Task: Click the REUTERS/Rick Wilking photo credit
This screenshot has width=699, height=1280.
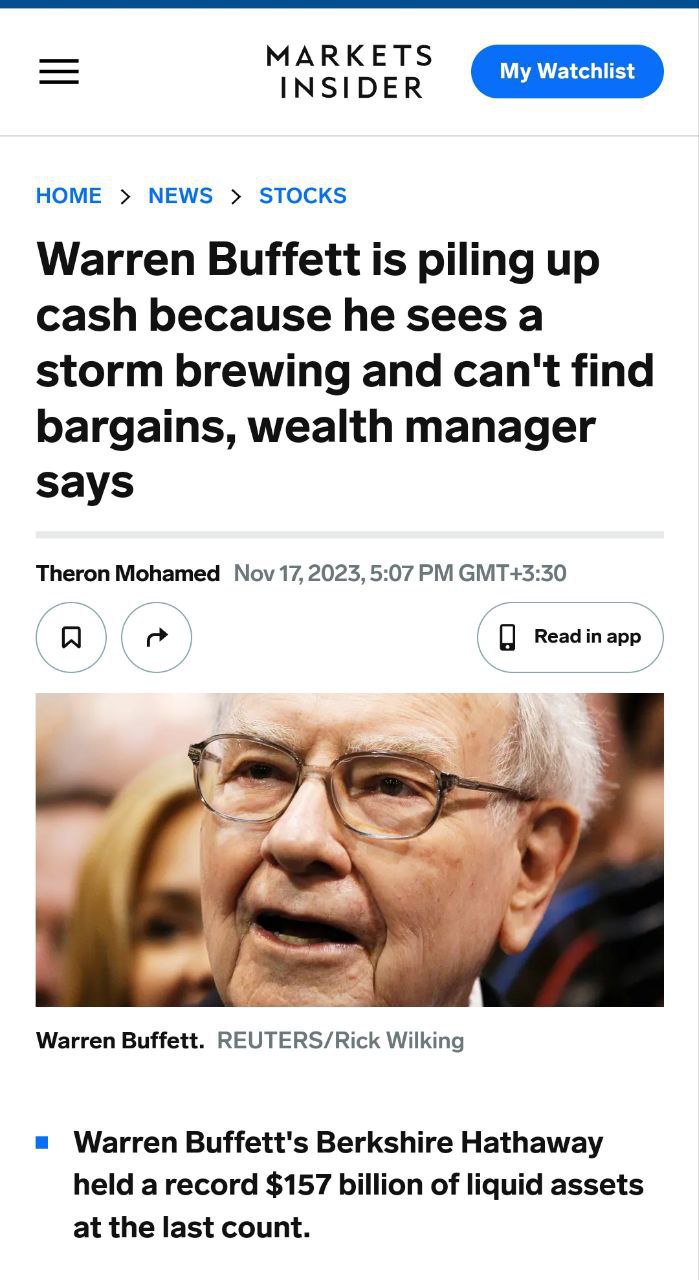Action: click(x=341, y=1041)
